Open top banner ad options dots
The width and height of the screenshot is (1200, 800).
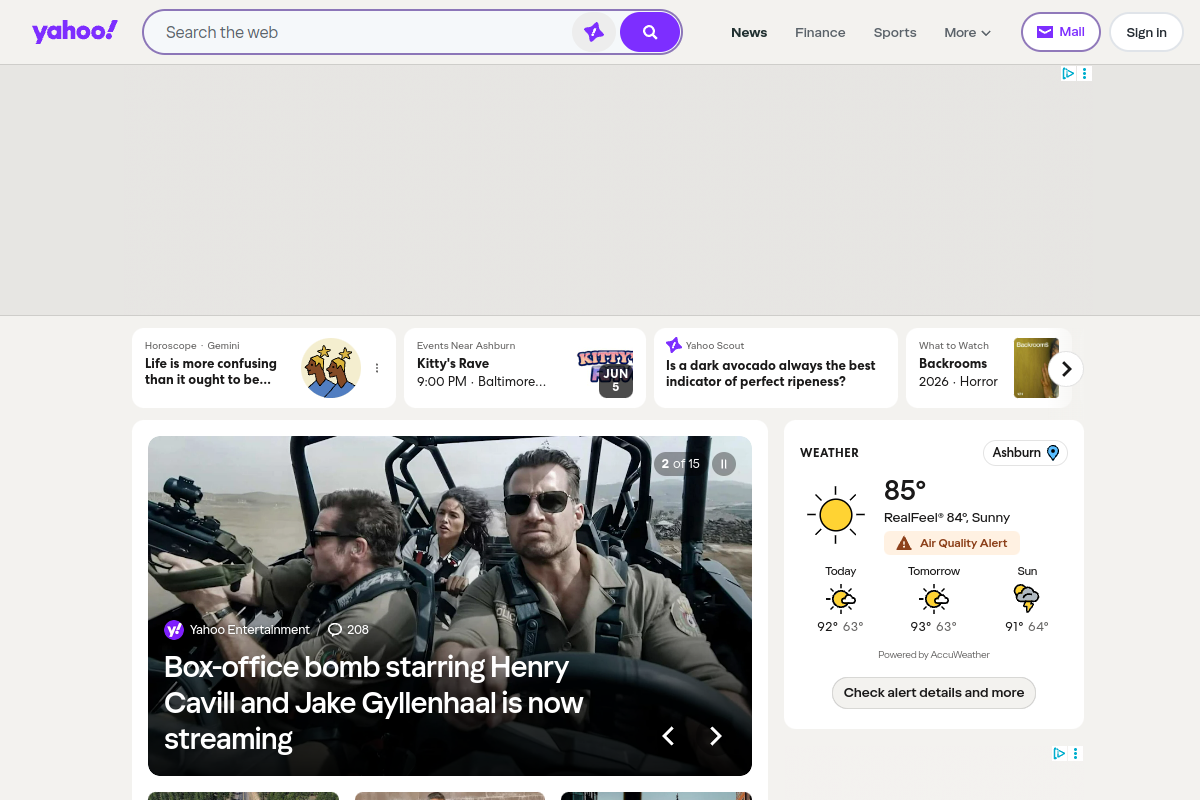[1085, 73]
